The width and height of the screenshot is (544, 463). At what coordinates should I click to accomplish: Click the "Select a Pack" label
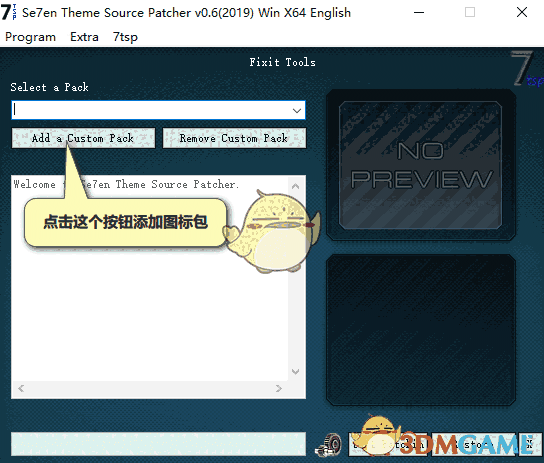tap(49, 87)
